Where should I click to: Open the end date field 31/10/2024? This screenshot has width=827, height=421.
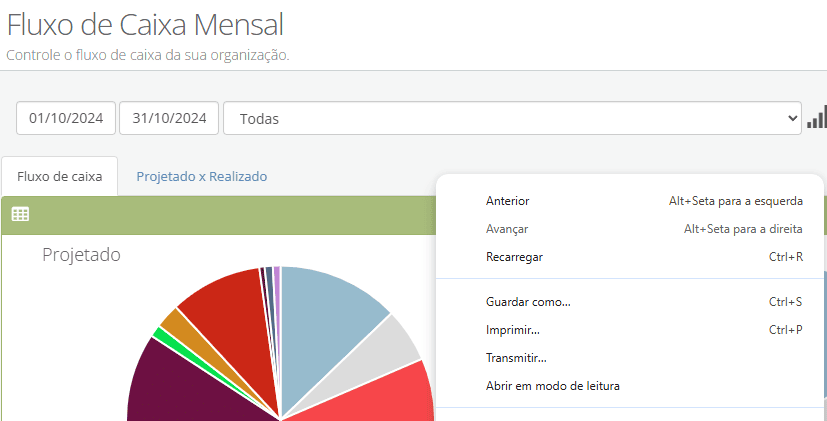click(169, 118)
